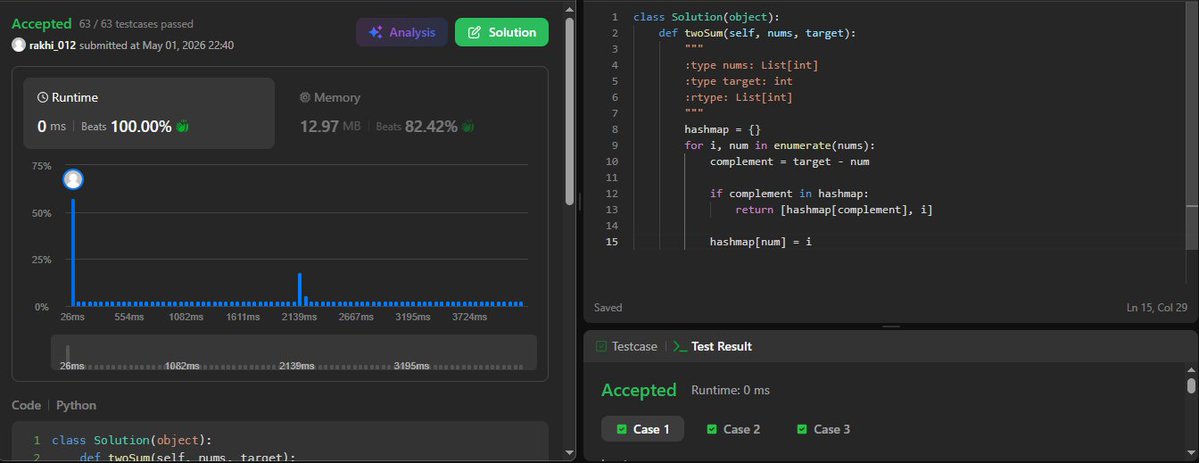The height and width of the screenshot is (463, 1199).
Task: Click the Testcase checkbox icon
Action: coord(601,346)
